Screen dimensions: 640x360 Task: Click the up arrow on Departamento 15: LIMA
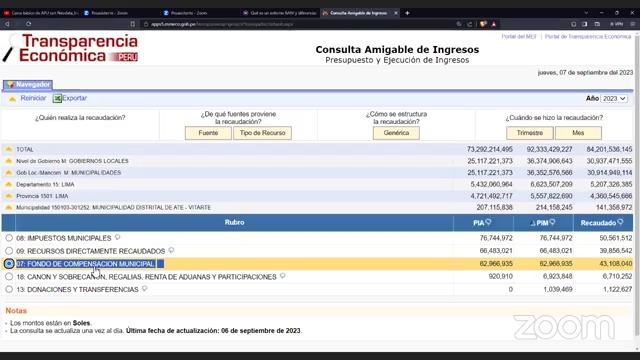point(9,184)
